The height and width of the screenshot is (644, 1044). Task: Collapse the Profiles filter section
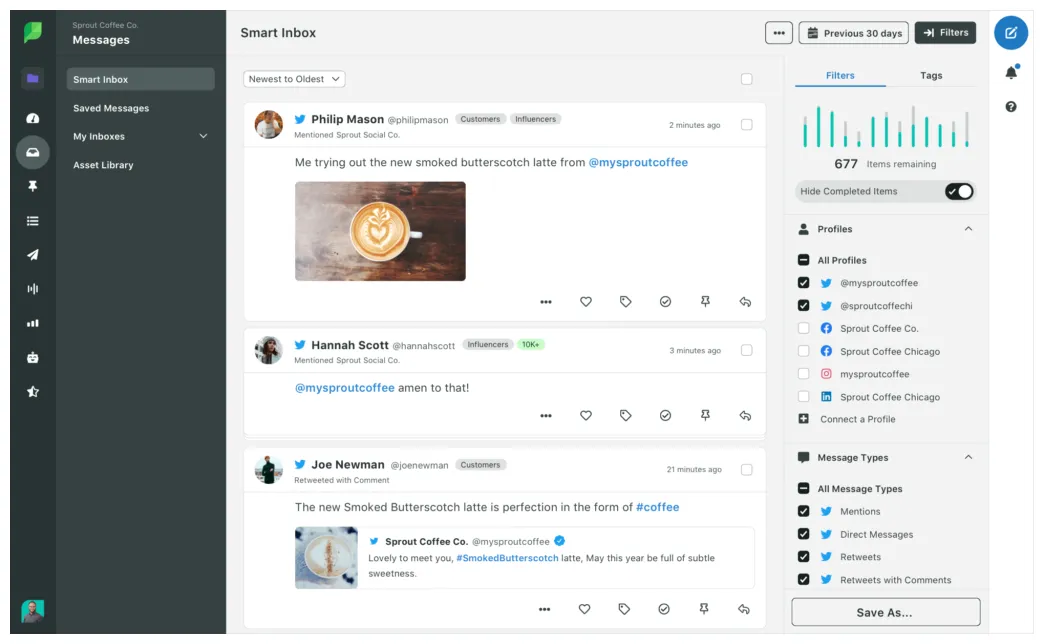(x=968, y=228)
